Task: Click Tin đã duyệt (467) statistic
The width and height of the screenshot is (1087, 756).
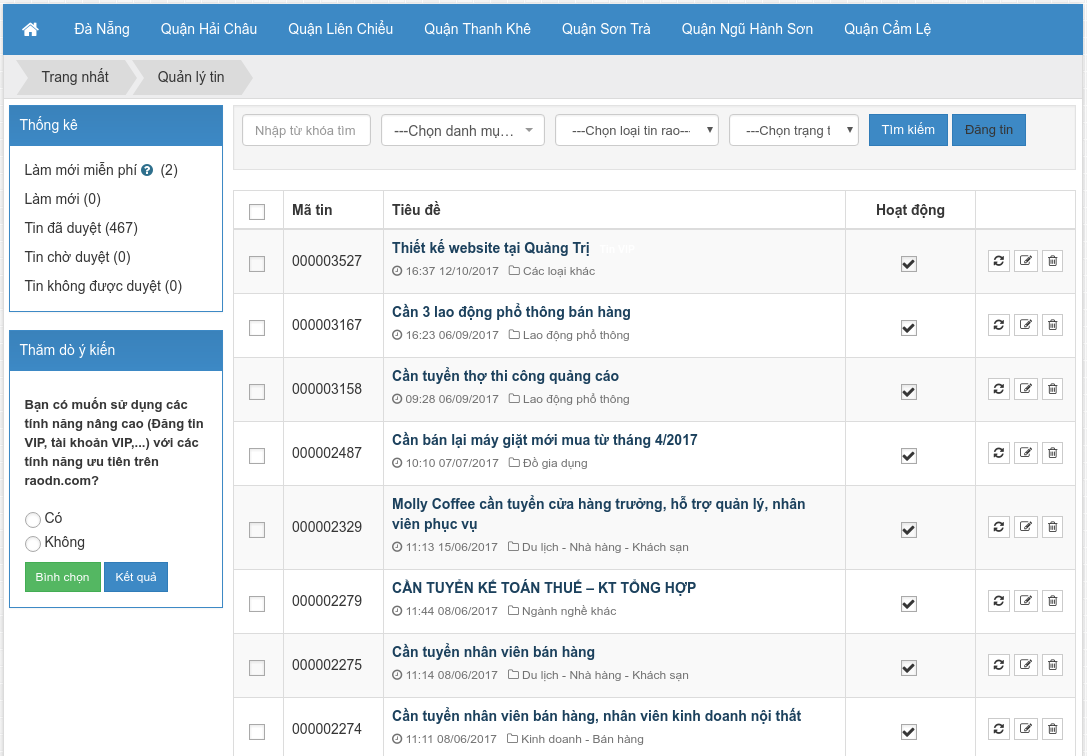Action: click(x=81, y=228)
